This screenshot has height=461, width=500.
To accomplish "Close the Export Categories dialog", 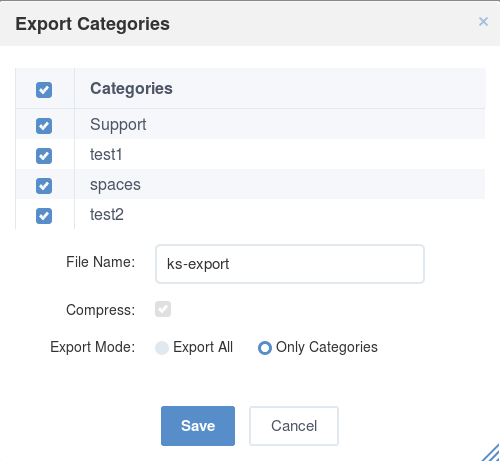I will pos(483,22).
